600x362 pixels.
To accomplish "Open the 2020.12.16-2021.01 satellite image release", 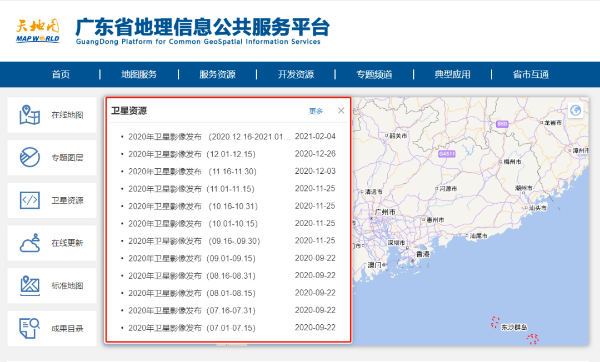I will (209, 137).
